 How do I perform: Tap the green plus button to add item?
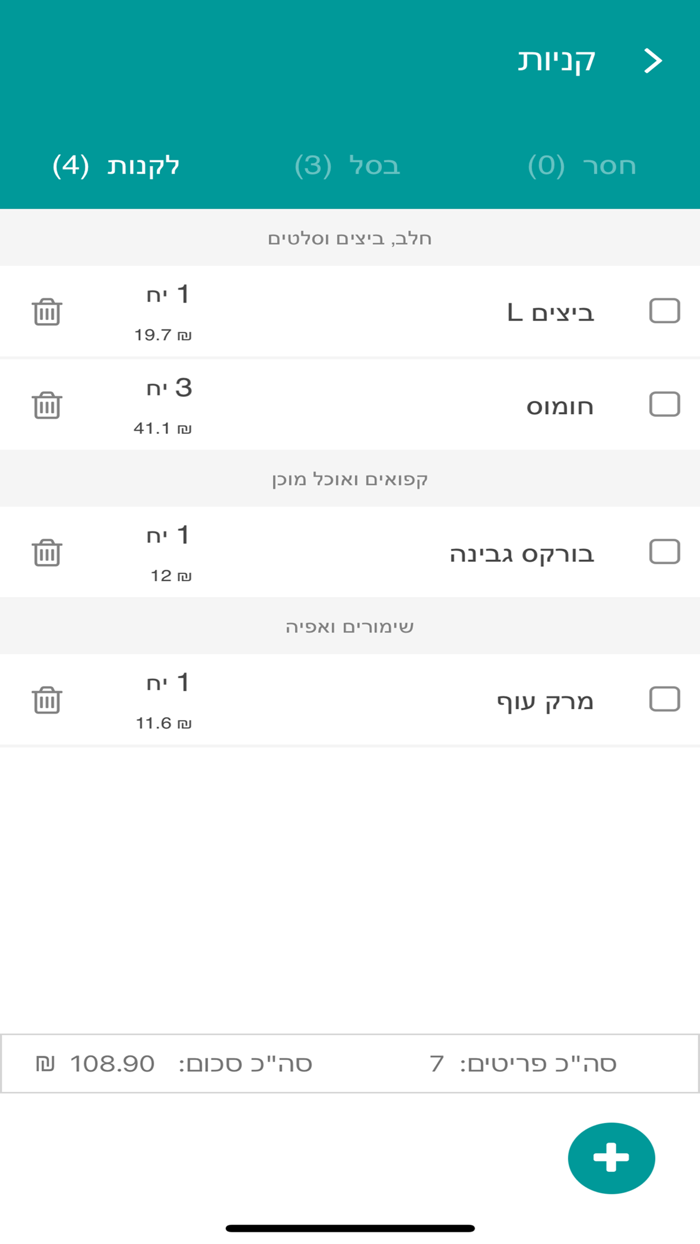coord(611,1158)
